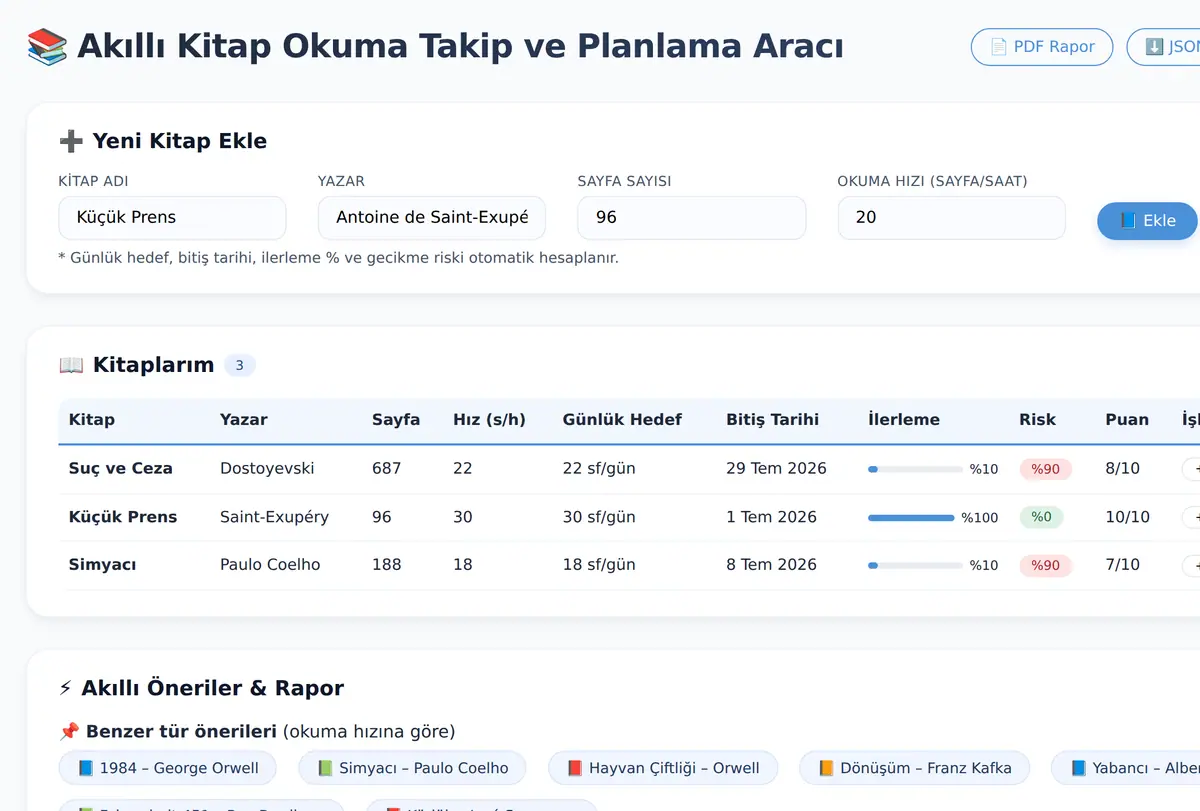Viewport: 1200px width, 811px height.
Task: Click the progress bar for Simyacı
Action: 916,566
